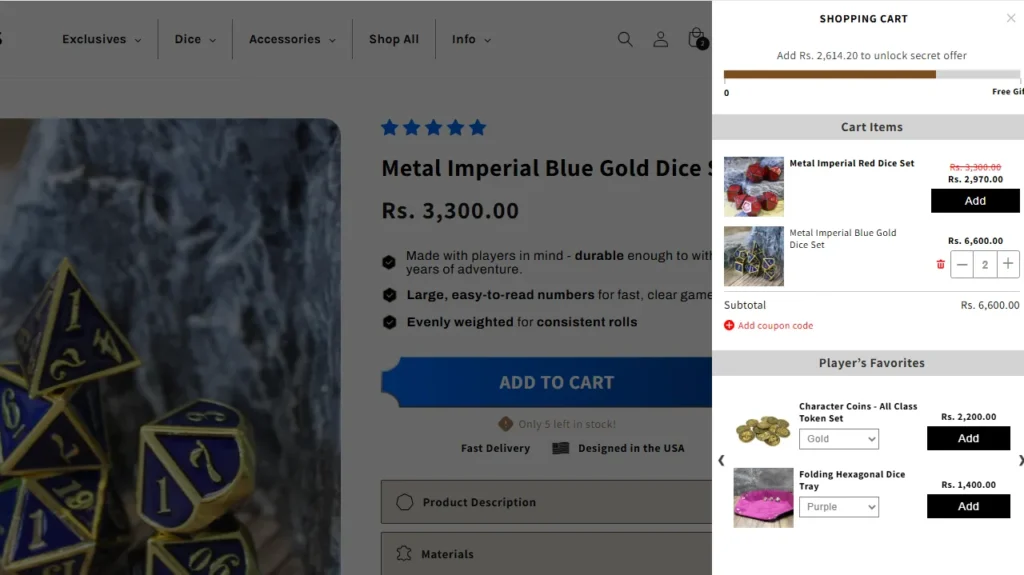The height and width of the screenshot is (575, 1024).
Task: Click Metal Imperial Red Dice Set thumbnail
Action: click(x=753, y=186)
